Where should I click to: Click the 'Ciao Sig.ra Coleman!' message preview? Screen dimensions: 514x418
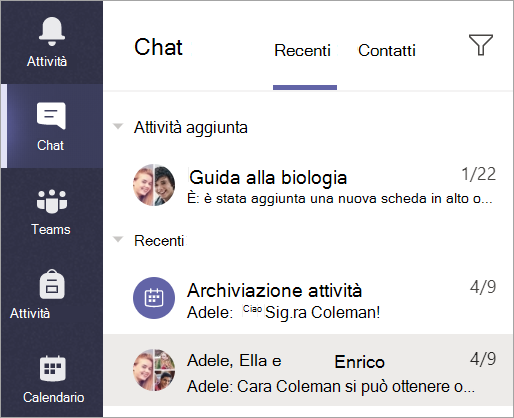pos(312,313)
